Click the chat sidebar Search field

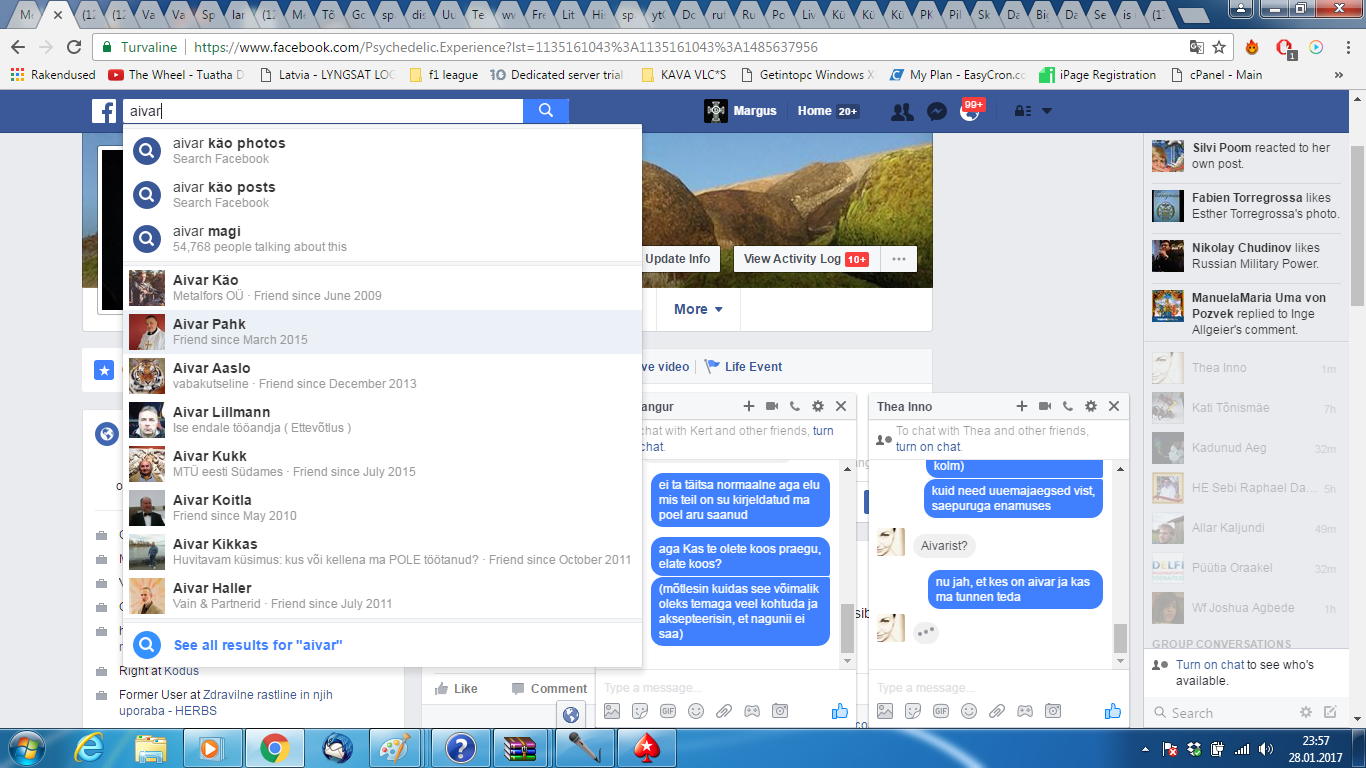click(x=1223, y=713)
